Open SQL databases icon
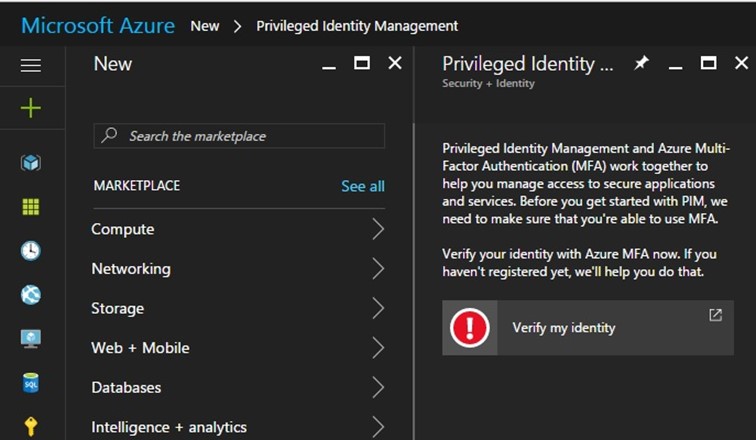This screenshot has width=756, height=440. (x=30, y=383)
